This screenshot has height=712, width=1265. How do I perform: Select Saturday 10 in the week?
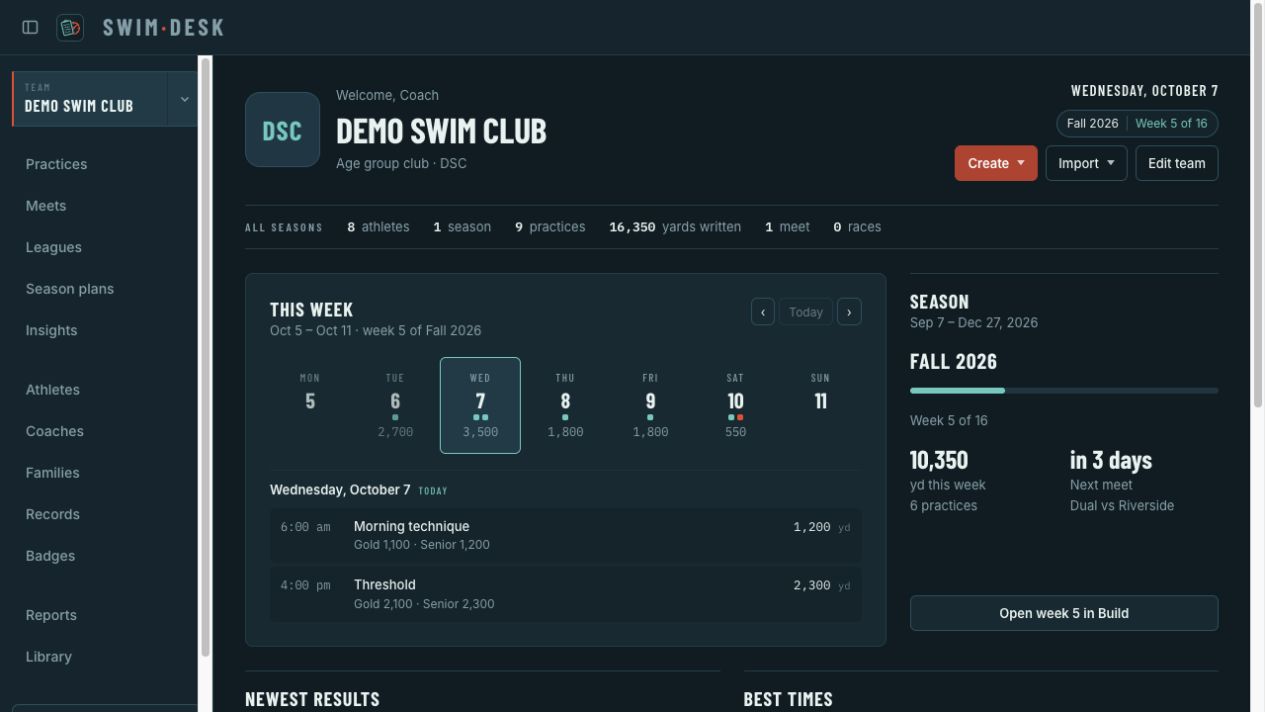coord(735,405)
